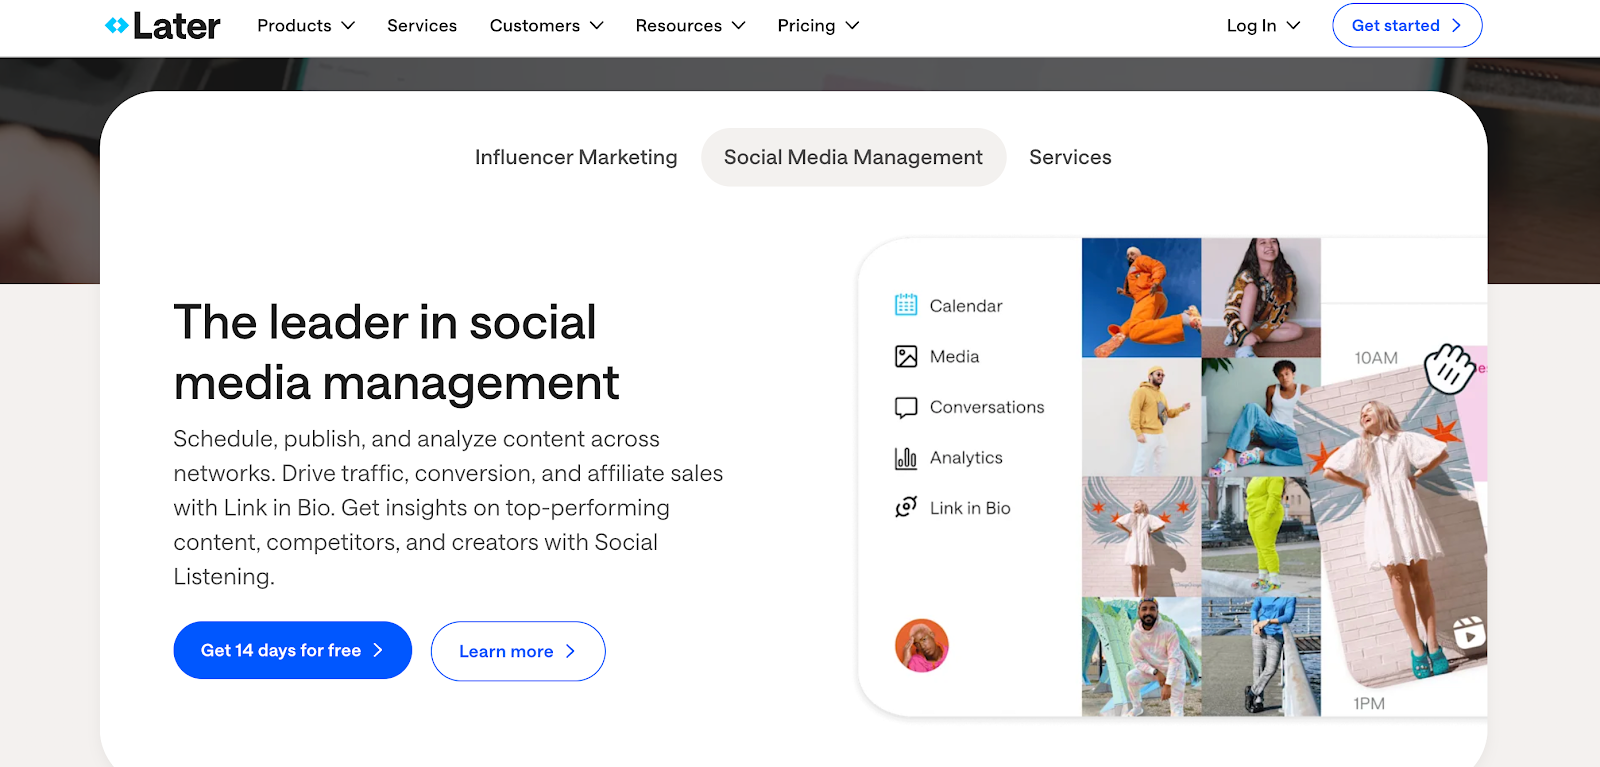
Task: Click the Calendar label in the mockup
Action: click(966, 306)
